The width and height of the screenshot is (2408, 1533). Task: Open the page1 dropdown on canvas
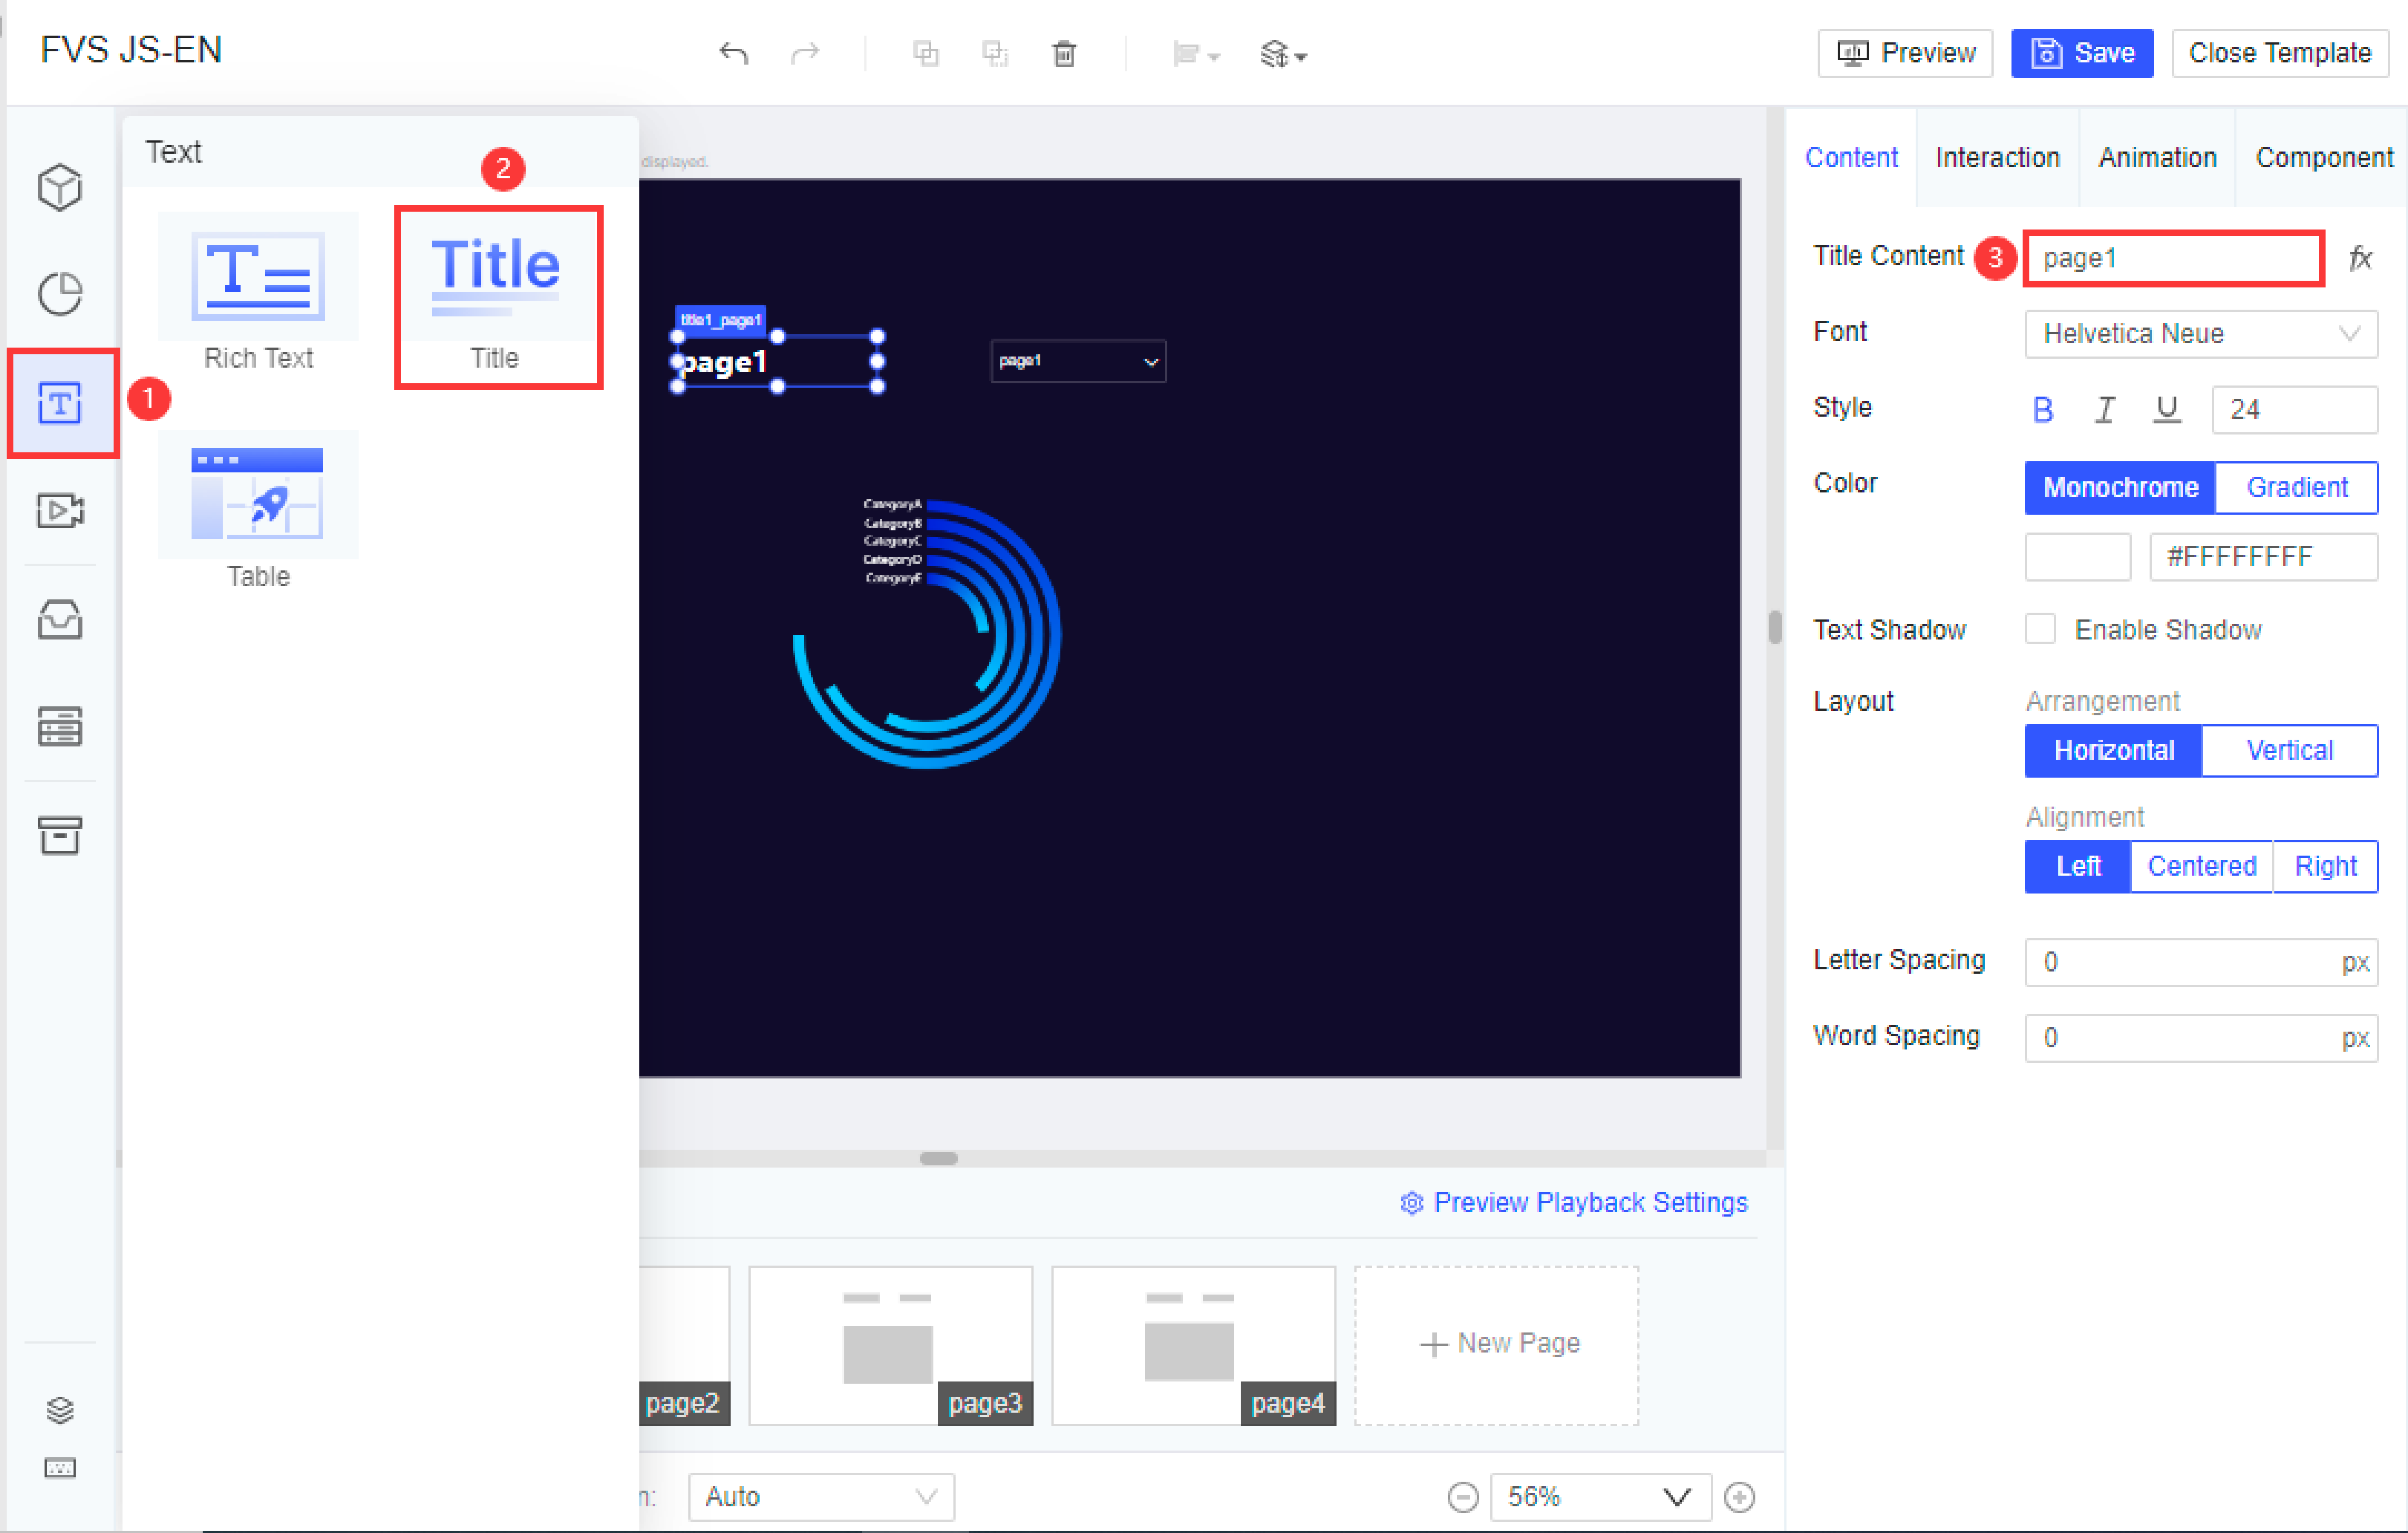1078,361
